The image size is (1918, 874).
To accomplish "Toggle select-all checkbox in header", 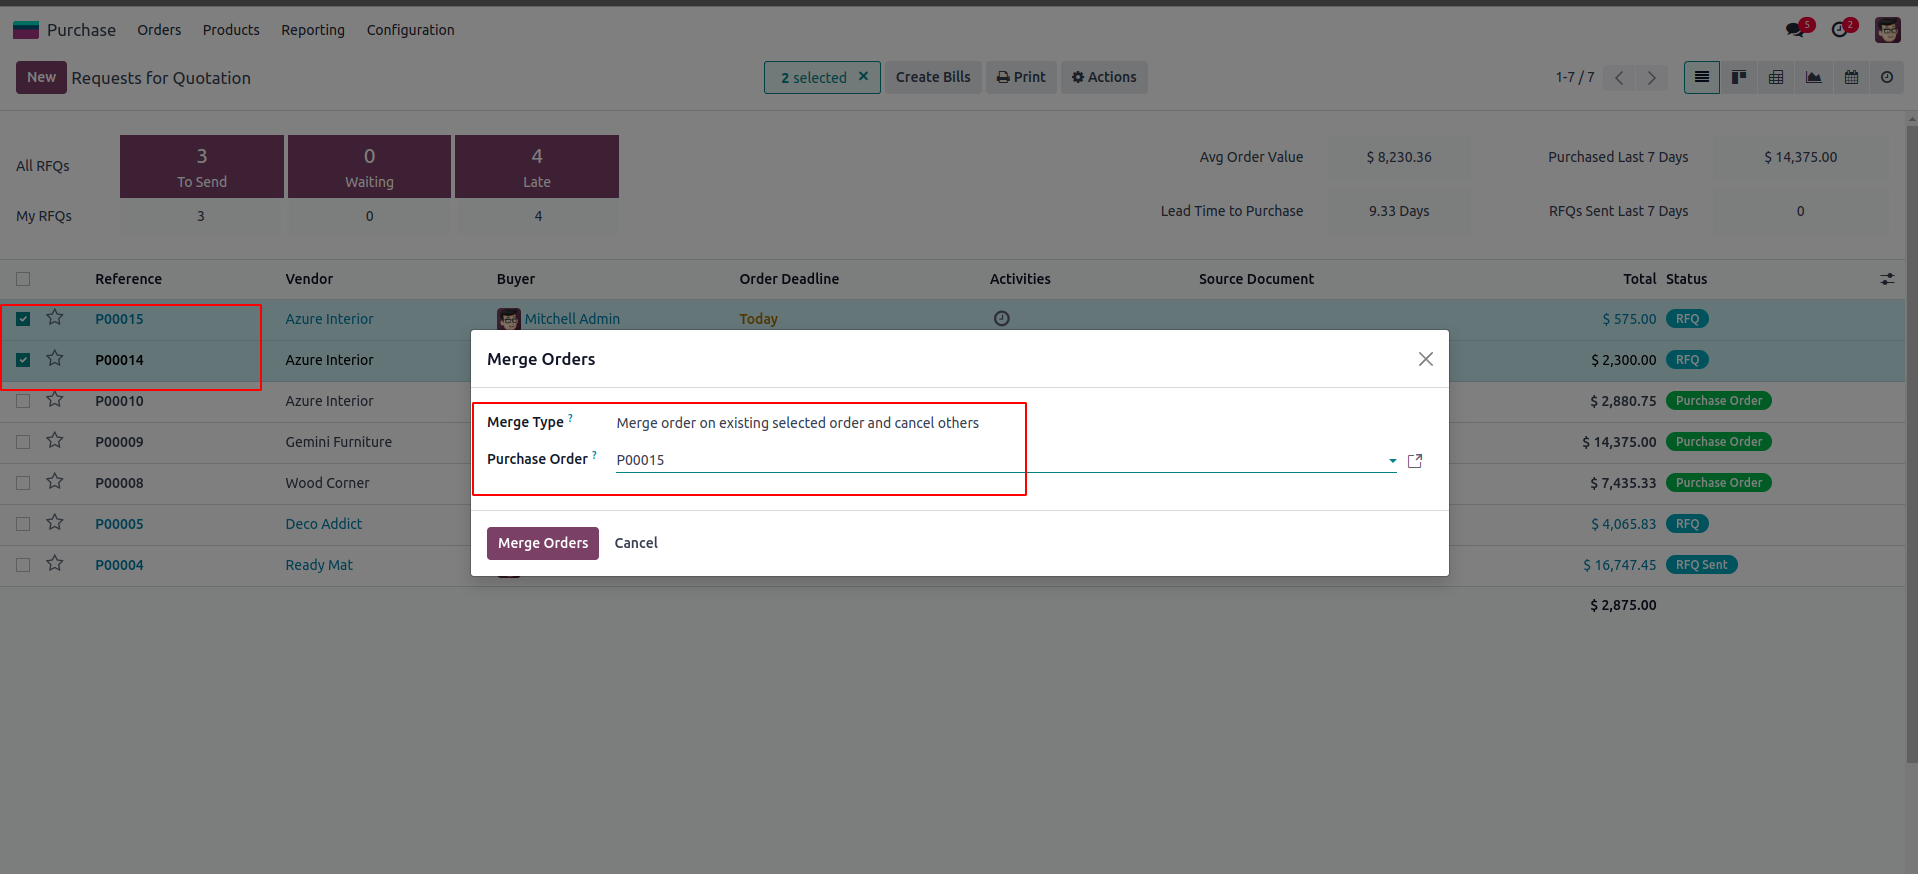I will 23,279.
